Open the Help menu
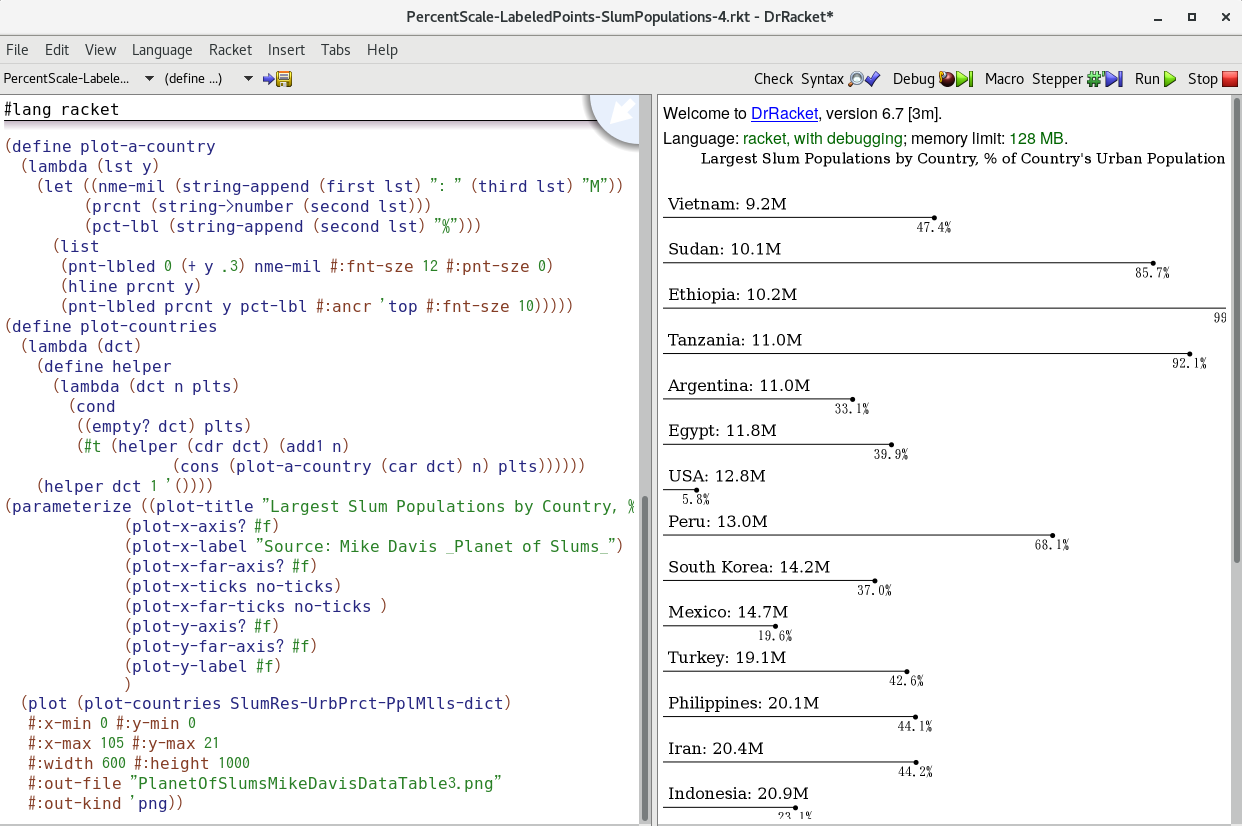Viewport: 1242px width, 826px height. [x=382, y=49]
